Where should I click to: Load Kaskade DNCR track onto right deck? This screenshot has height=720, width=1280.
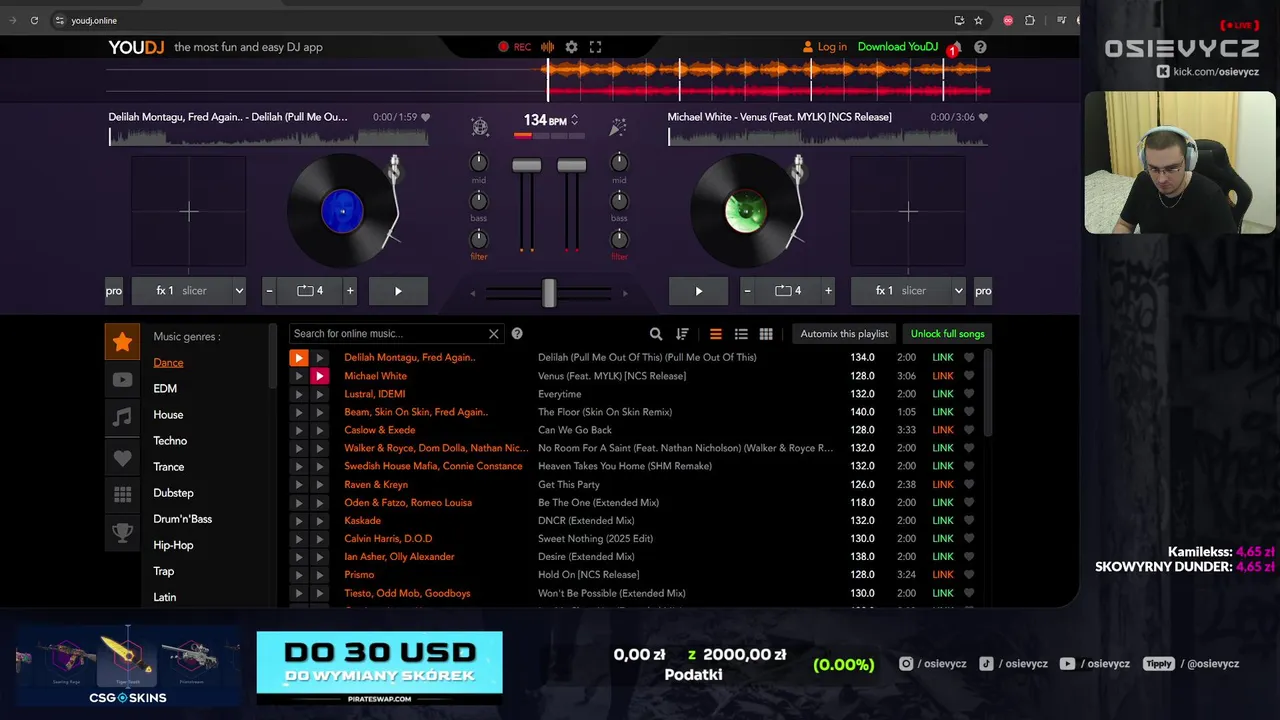tap(319, 520)
